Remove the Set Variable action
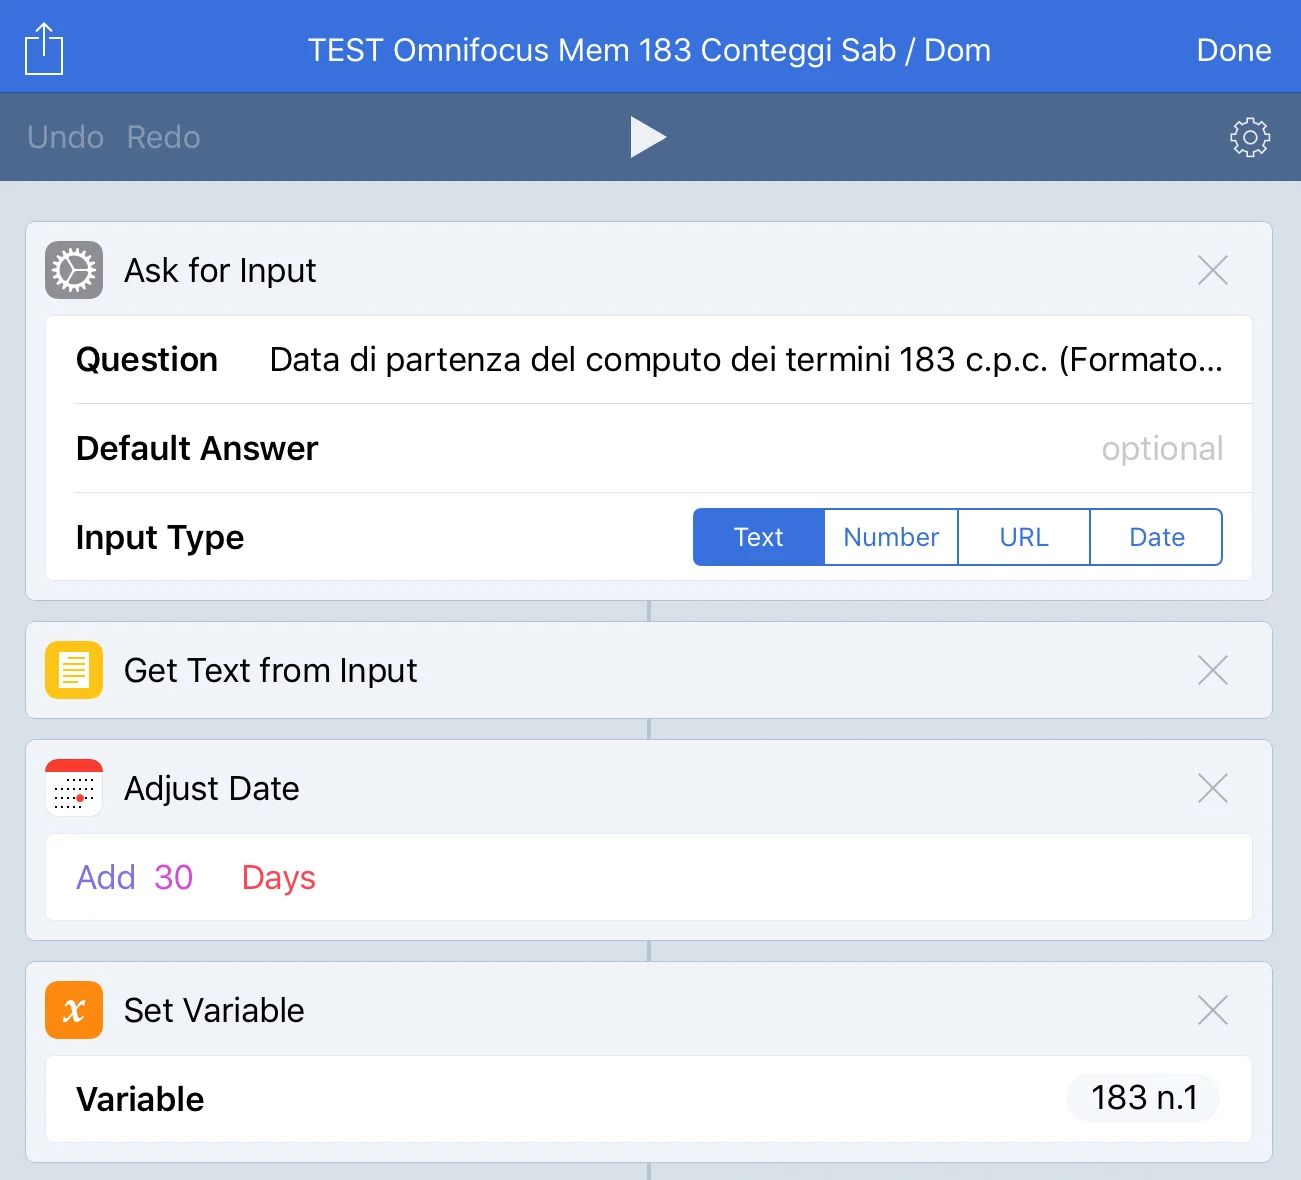Screen dimensions: 1301x1180 [1213, 1010]
